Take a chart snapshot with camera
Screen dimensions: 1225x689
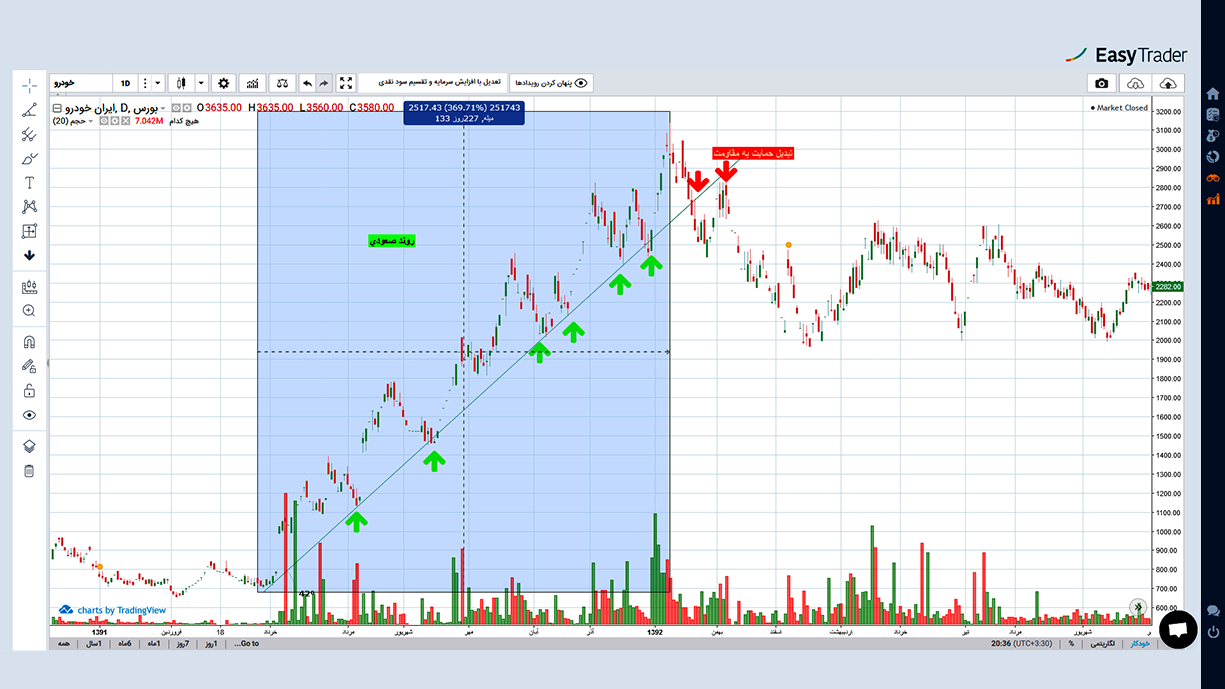point(1101,83)
